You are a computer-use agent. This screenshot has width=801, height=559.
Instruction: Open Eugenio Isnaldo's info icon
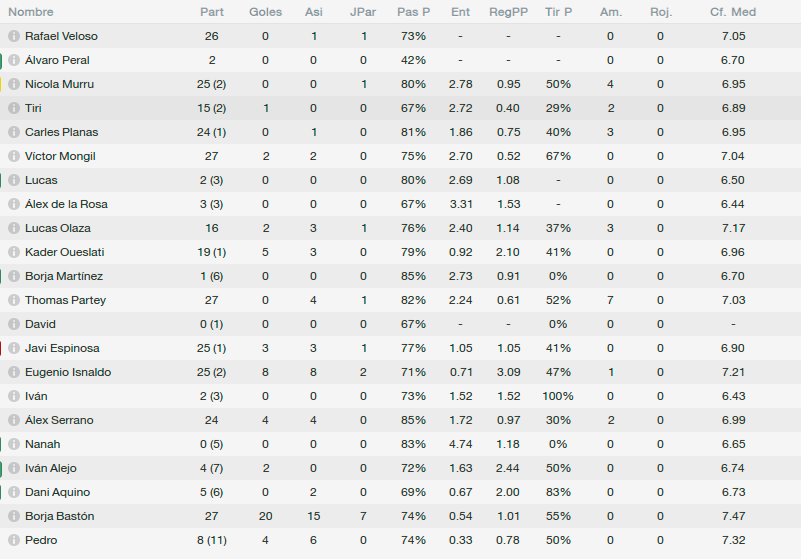pos(14,372)
